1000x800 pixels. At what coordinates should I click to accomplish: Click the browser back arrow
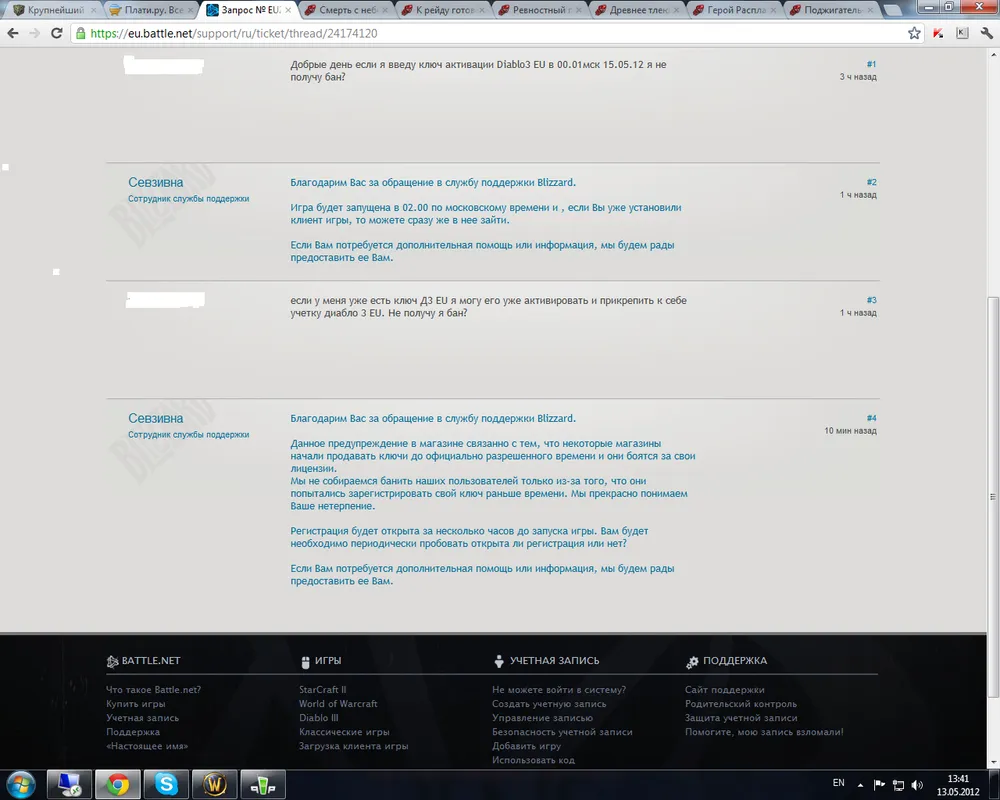(13, 33)
